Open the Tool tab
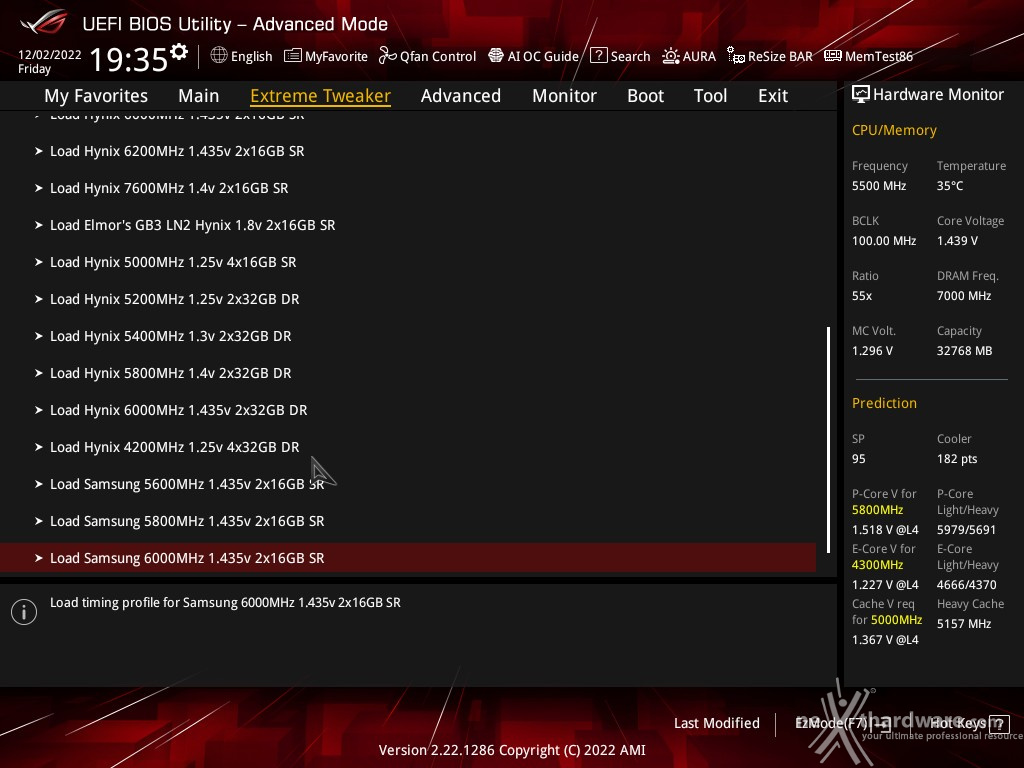 (711, 96)
